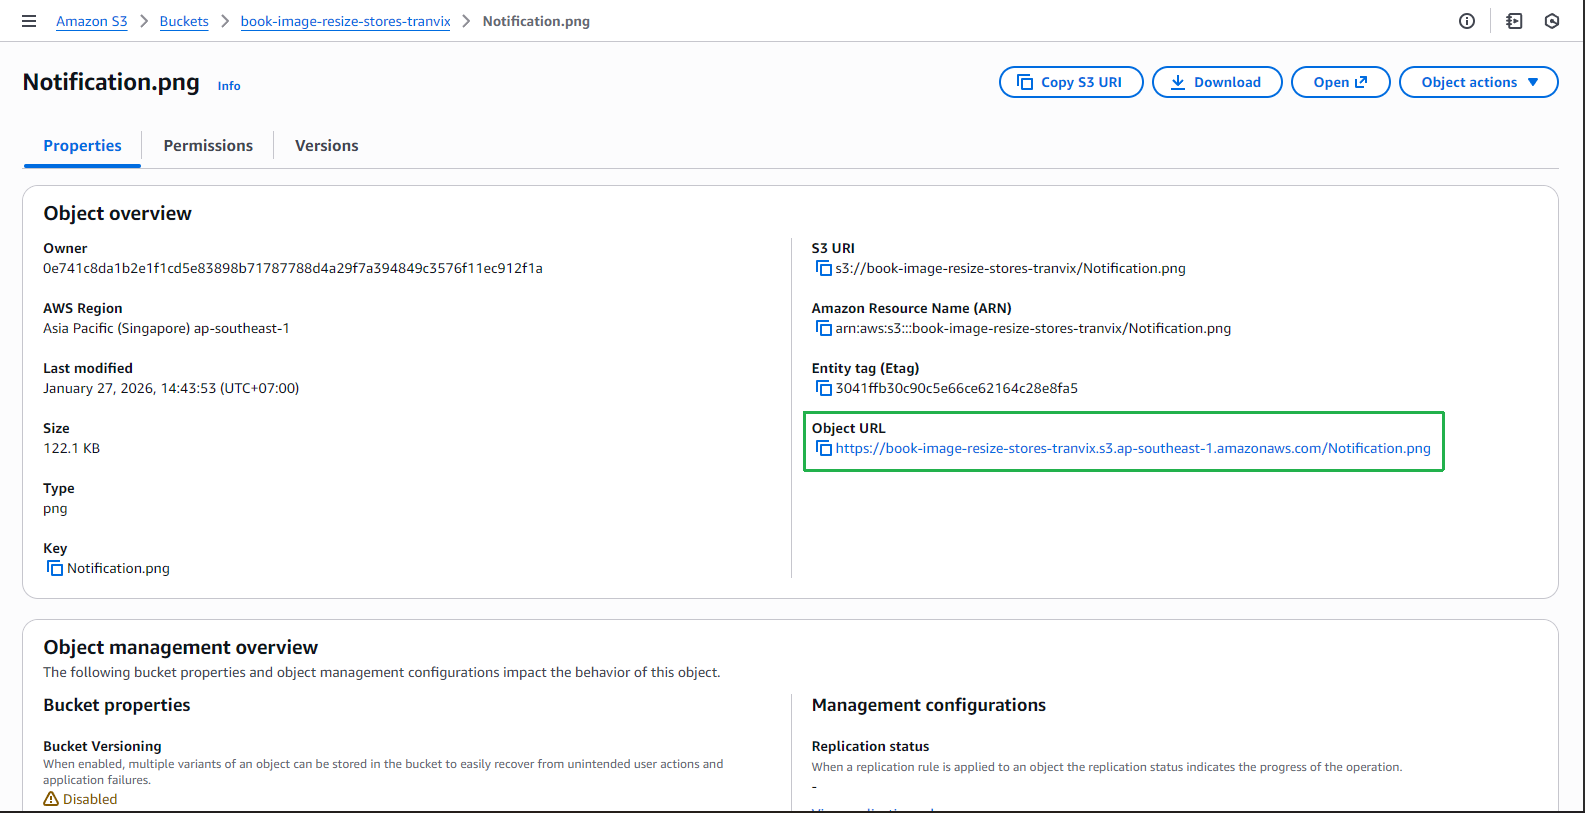Switch to the Permissions tab
This screenshot has width=1585, height=813.
[x=208, y=146]
